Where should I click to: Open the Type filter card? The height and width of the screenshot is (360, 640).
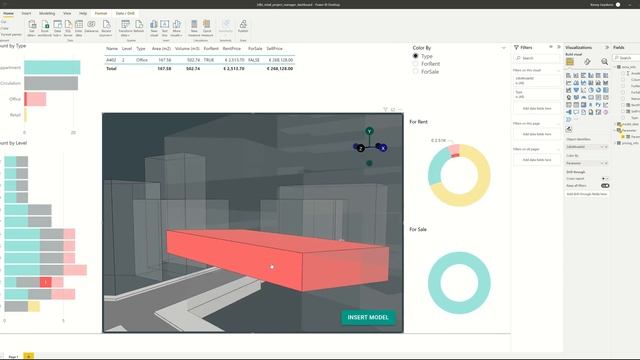[536, 94]
